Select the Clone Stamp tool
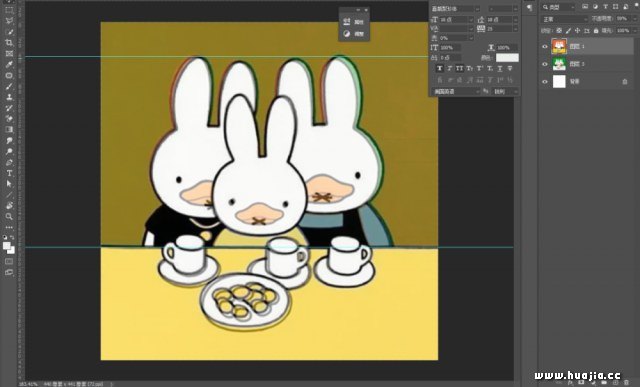 [x=9, y=97]
